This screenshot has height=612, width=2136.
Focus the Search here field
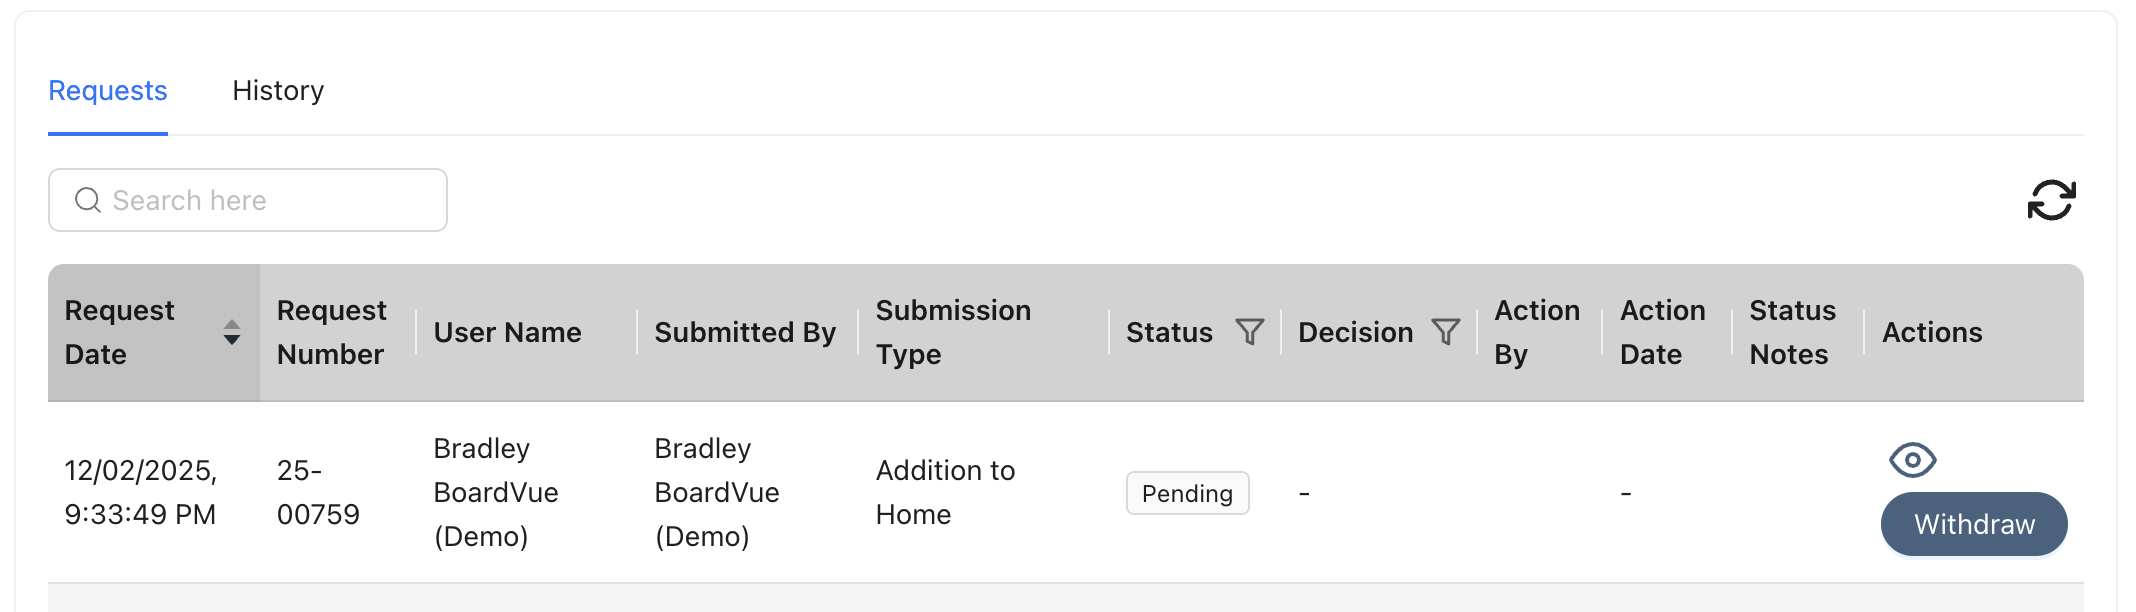coord(248,200)
